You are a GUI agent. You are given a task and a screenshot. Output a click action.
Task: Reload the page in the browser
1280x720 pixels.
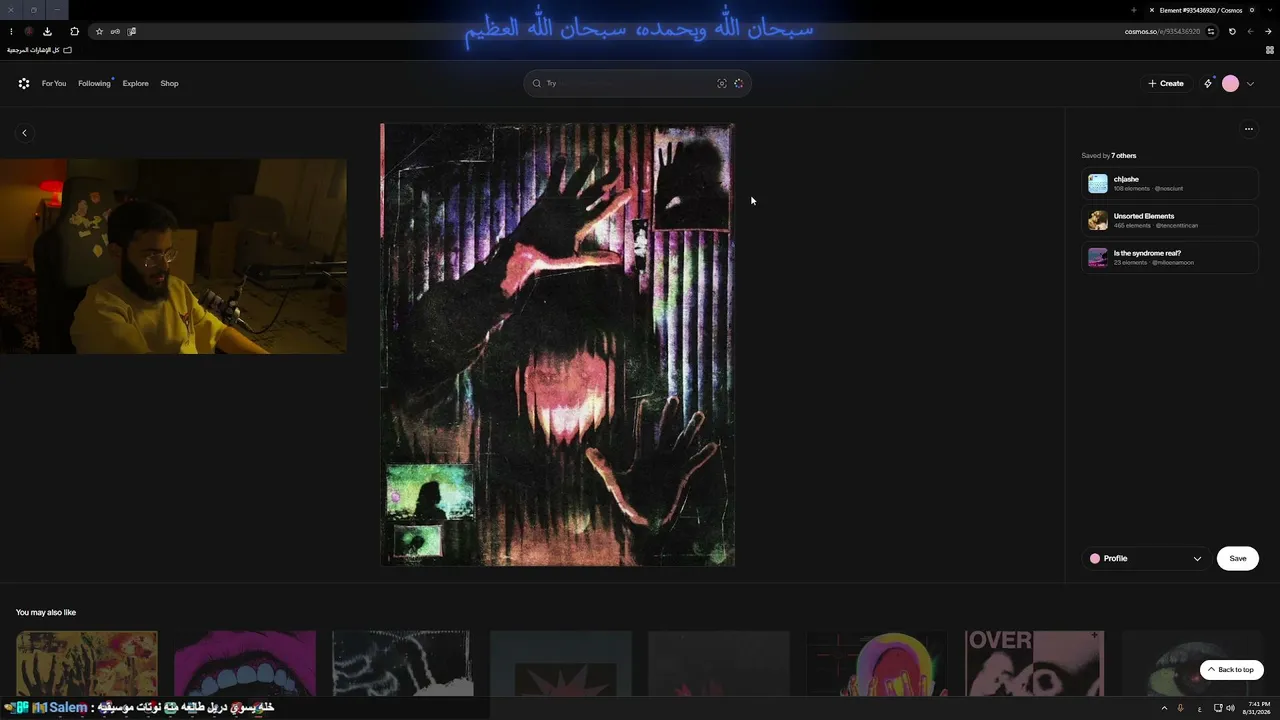1232,31
